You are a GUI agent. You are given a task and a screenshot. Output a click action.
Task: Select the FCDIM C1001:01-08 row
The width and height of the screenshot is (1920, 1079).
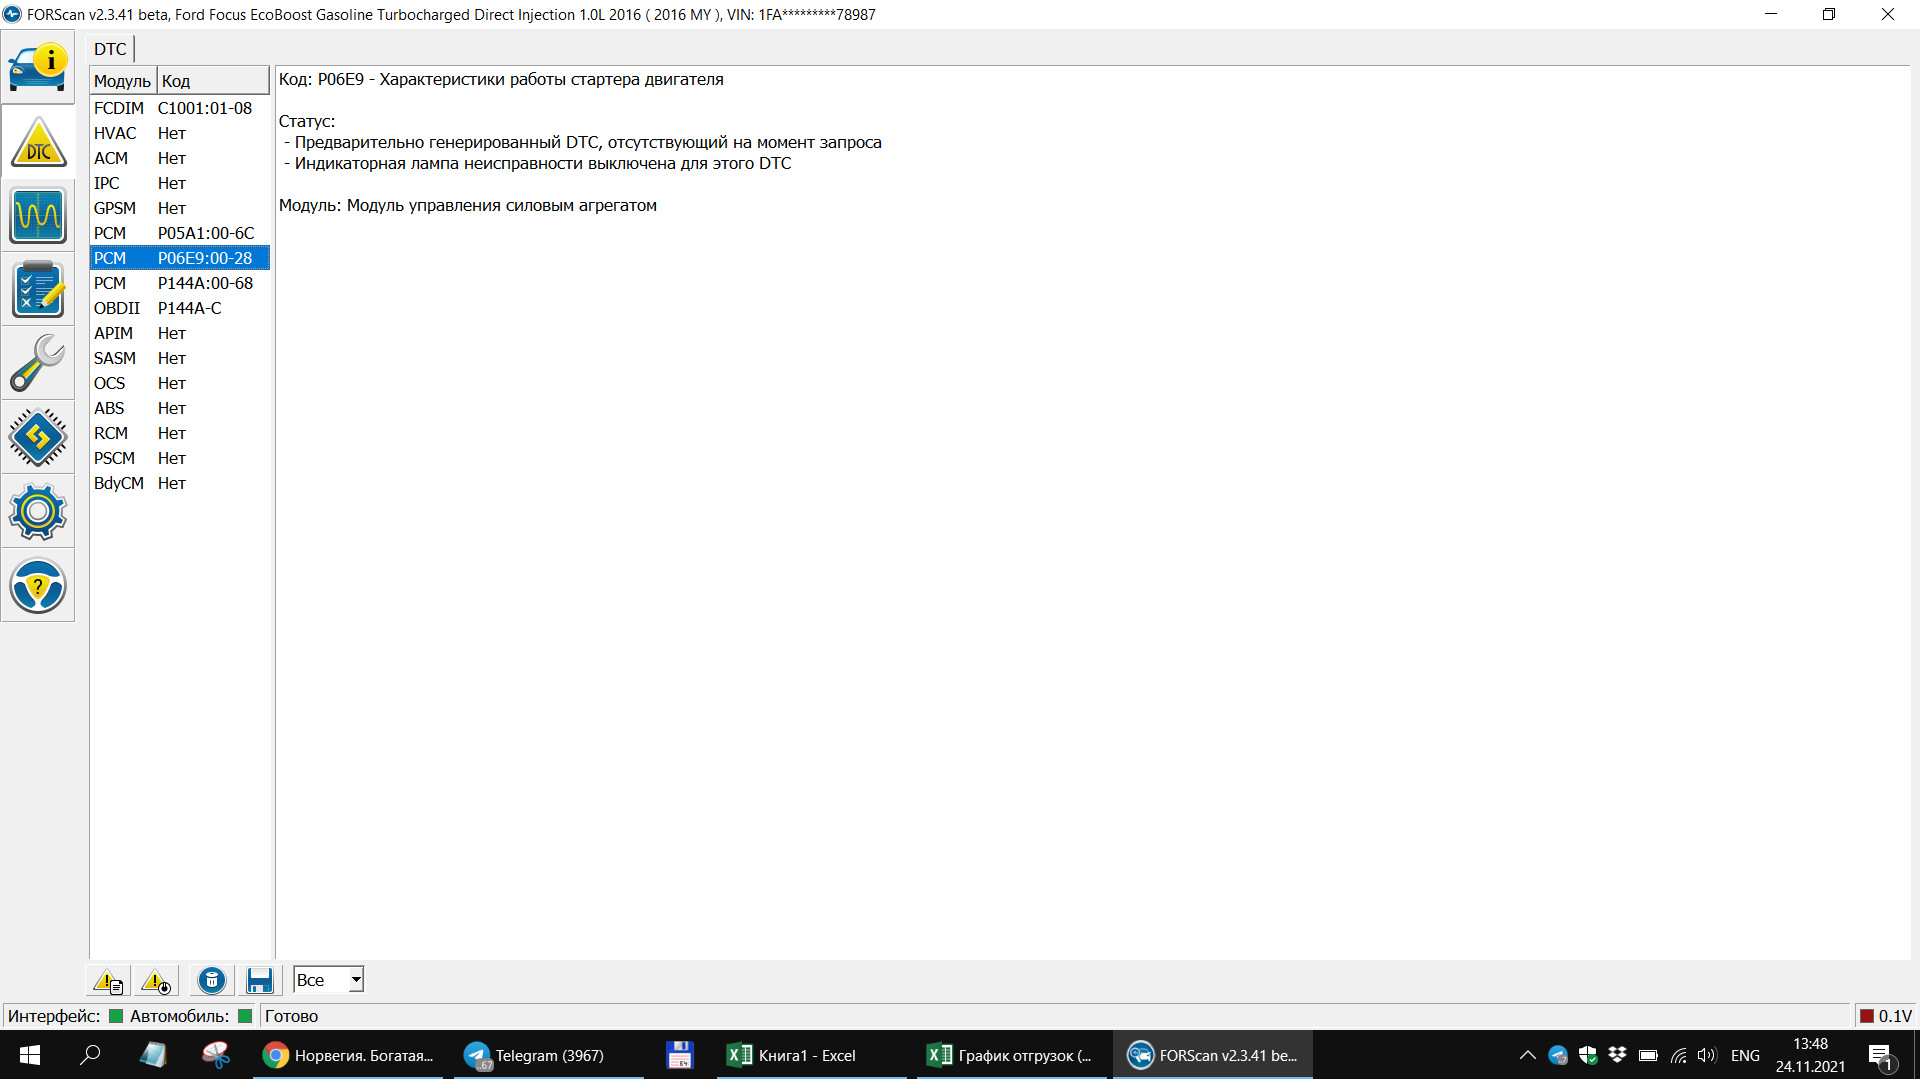point(180,108)
